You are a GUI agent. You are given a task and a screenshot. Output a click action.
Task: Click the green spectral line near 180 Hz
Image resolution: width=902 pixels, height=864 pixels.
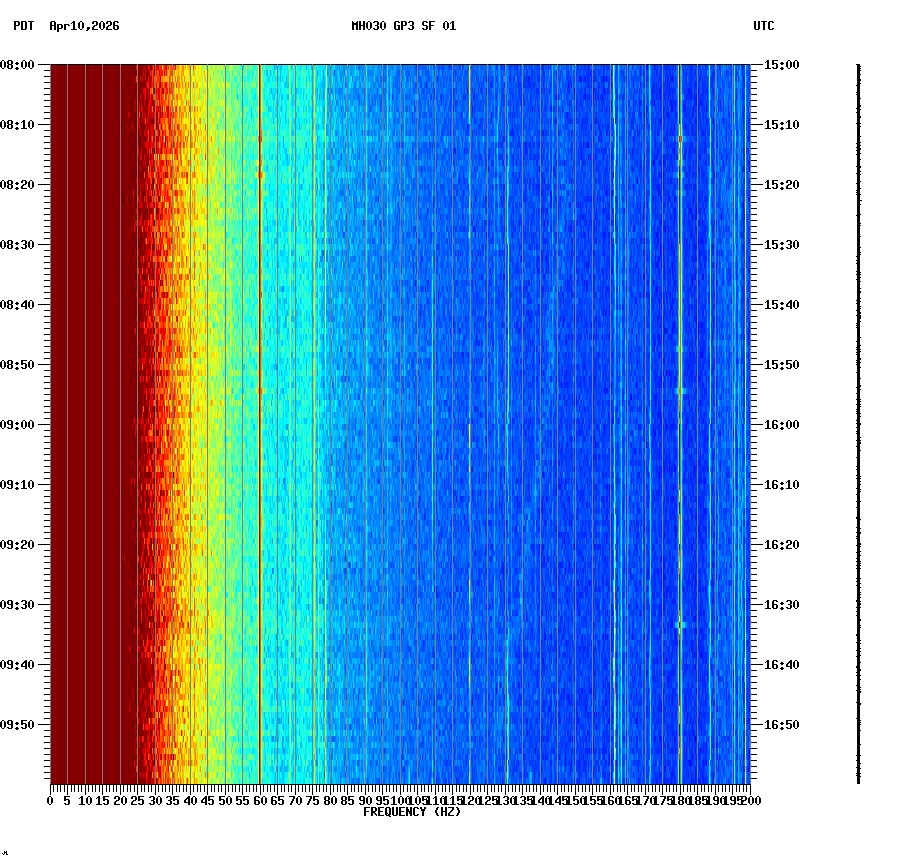[x=681, y=400]
